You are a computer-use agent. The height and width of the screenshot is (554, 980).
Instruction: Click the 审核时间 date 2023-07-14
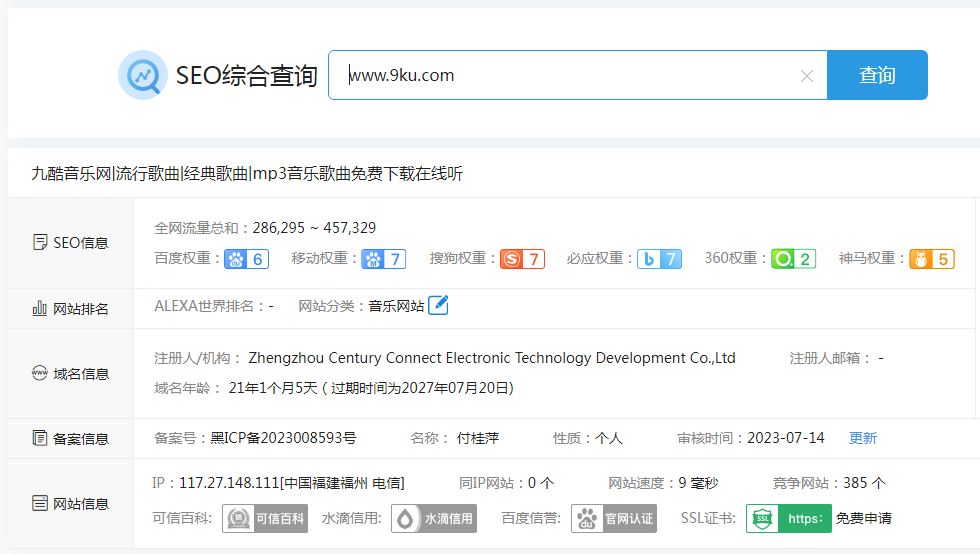point(786,438)
